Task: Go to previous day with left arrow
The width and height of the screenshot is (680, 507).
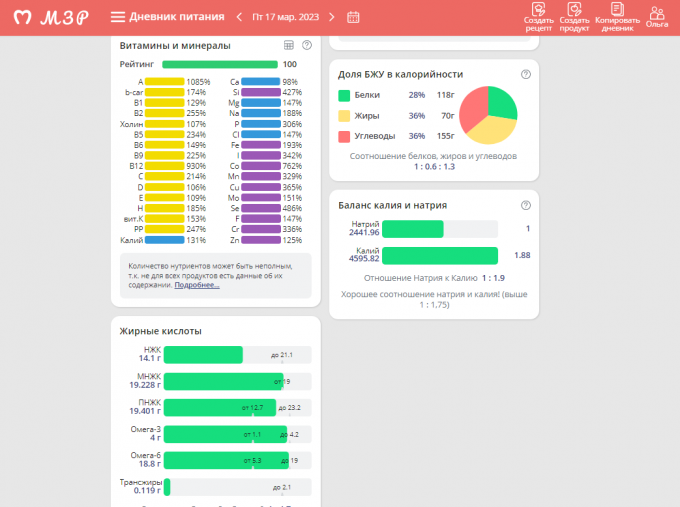Action: tap(239, 17)
